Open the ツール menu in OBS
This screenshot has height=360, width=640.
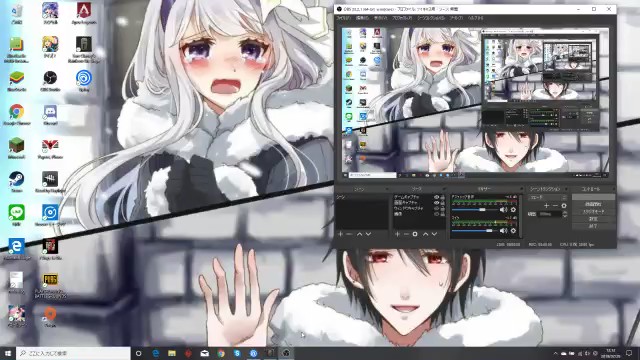pos(456,18)
